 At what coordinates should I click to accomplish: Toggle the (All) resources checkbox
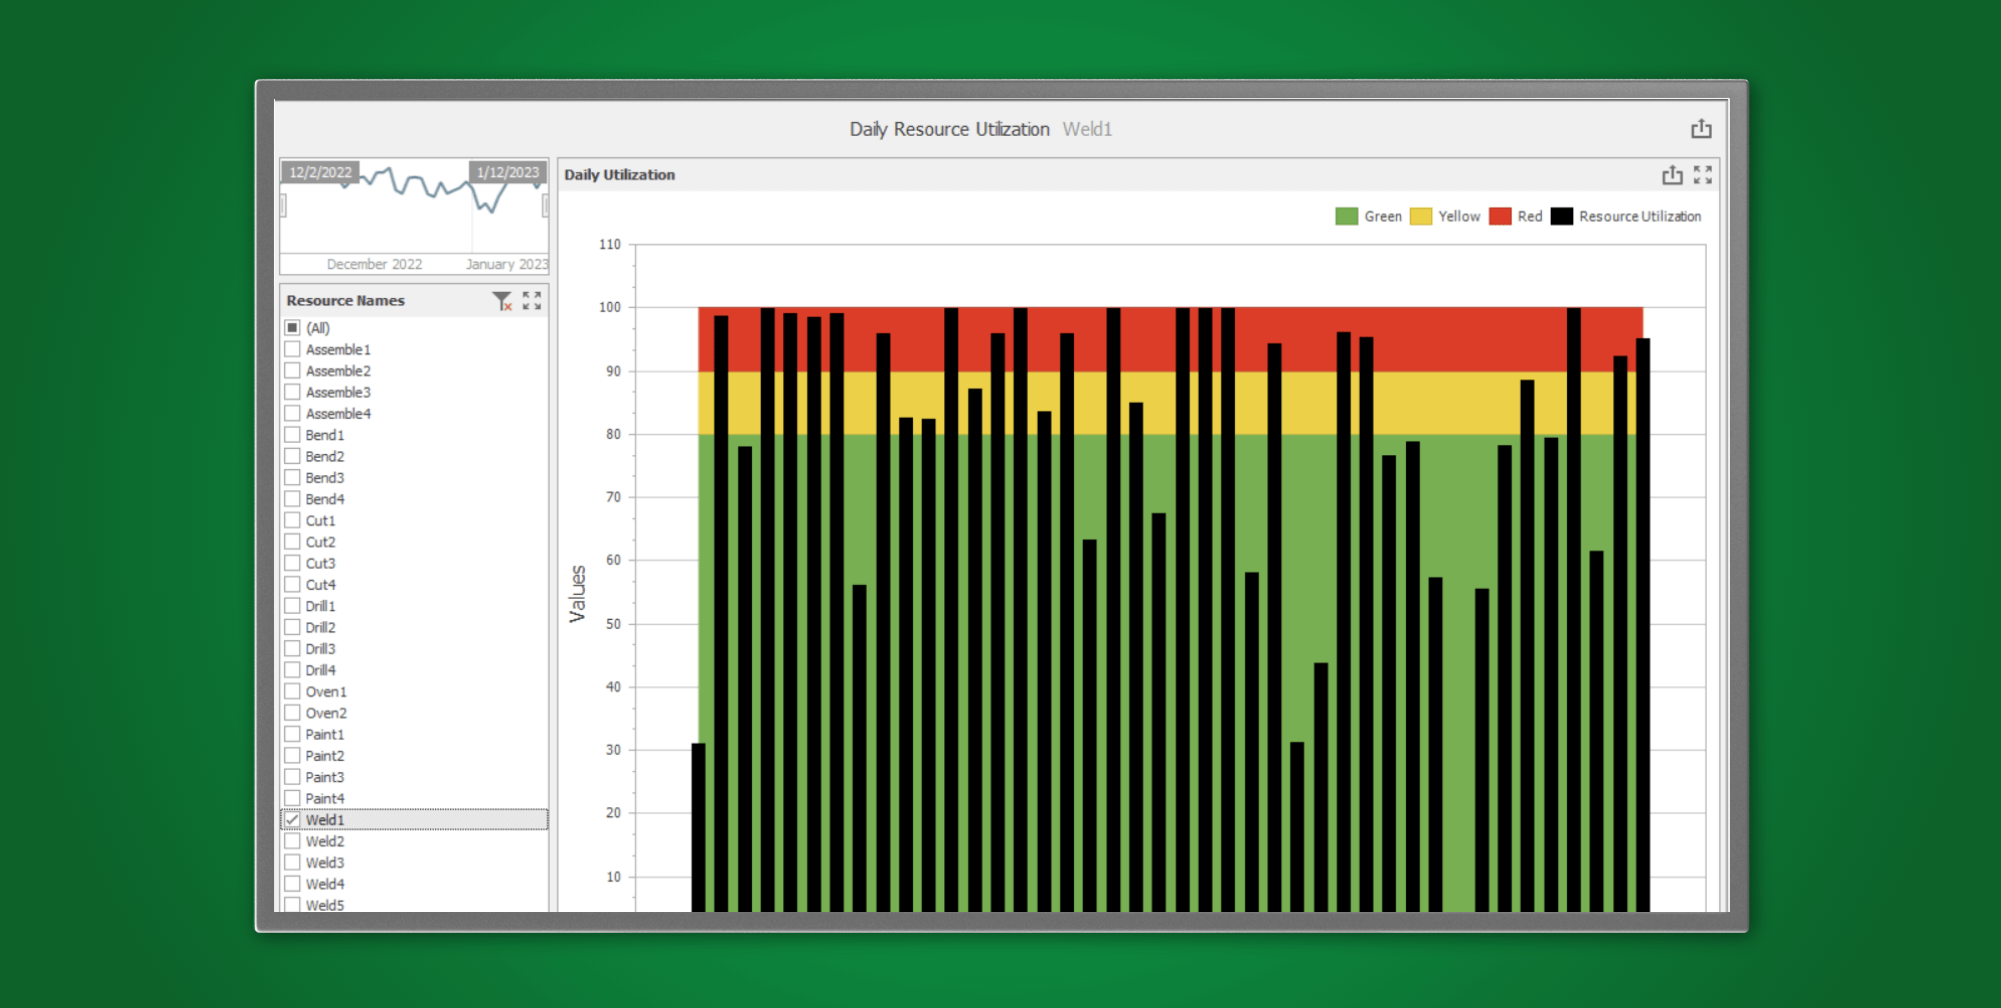(x=292, y=327)
